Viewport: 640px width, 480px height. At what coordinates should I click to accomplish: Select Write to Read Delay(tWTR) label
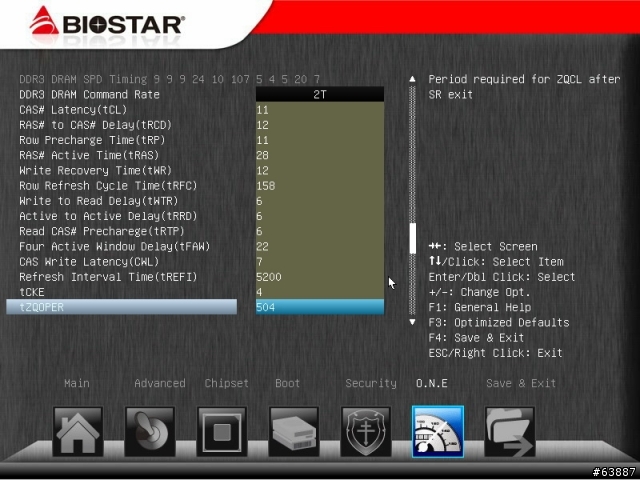[x=99, y=201]
